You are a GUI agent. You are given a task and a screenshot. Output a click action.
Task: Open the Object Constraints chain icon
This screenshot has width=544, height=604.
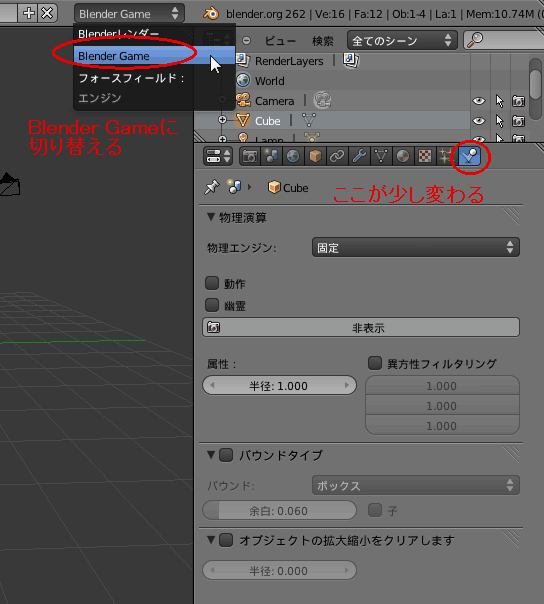(337, 156)
